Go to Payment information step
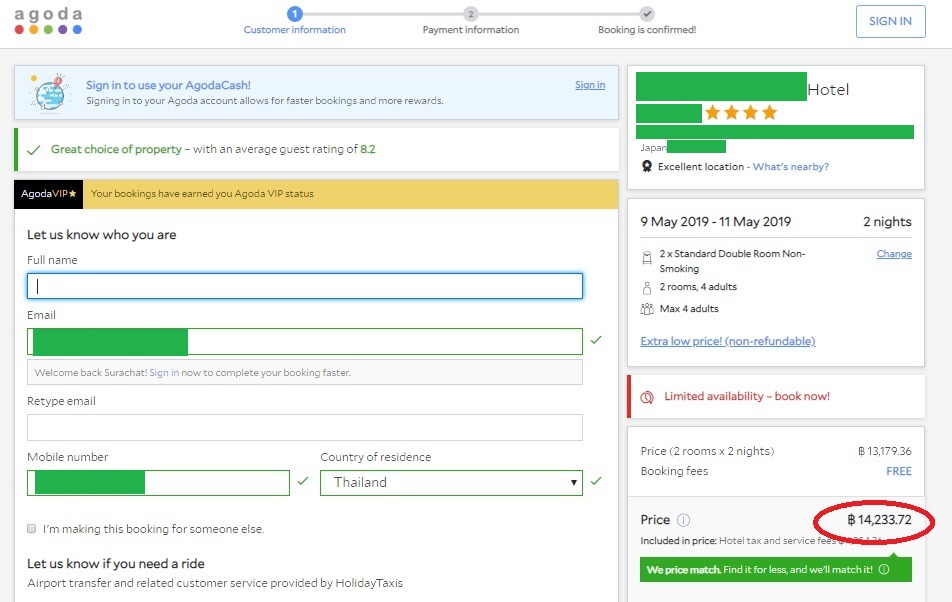 pyautogui.click(x=471, y=21)
